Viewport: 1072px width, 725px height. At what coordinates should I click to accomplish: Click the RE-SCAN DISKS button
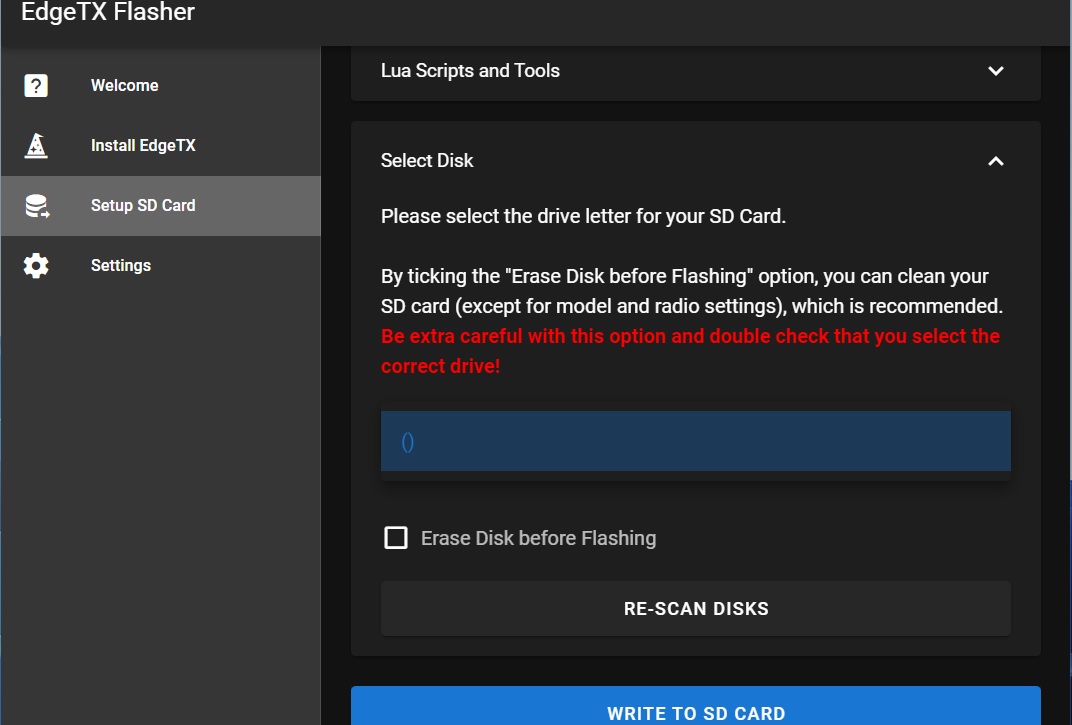click(695, 609)
